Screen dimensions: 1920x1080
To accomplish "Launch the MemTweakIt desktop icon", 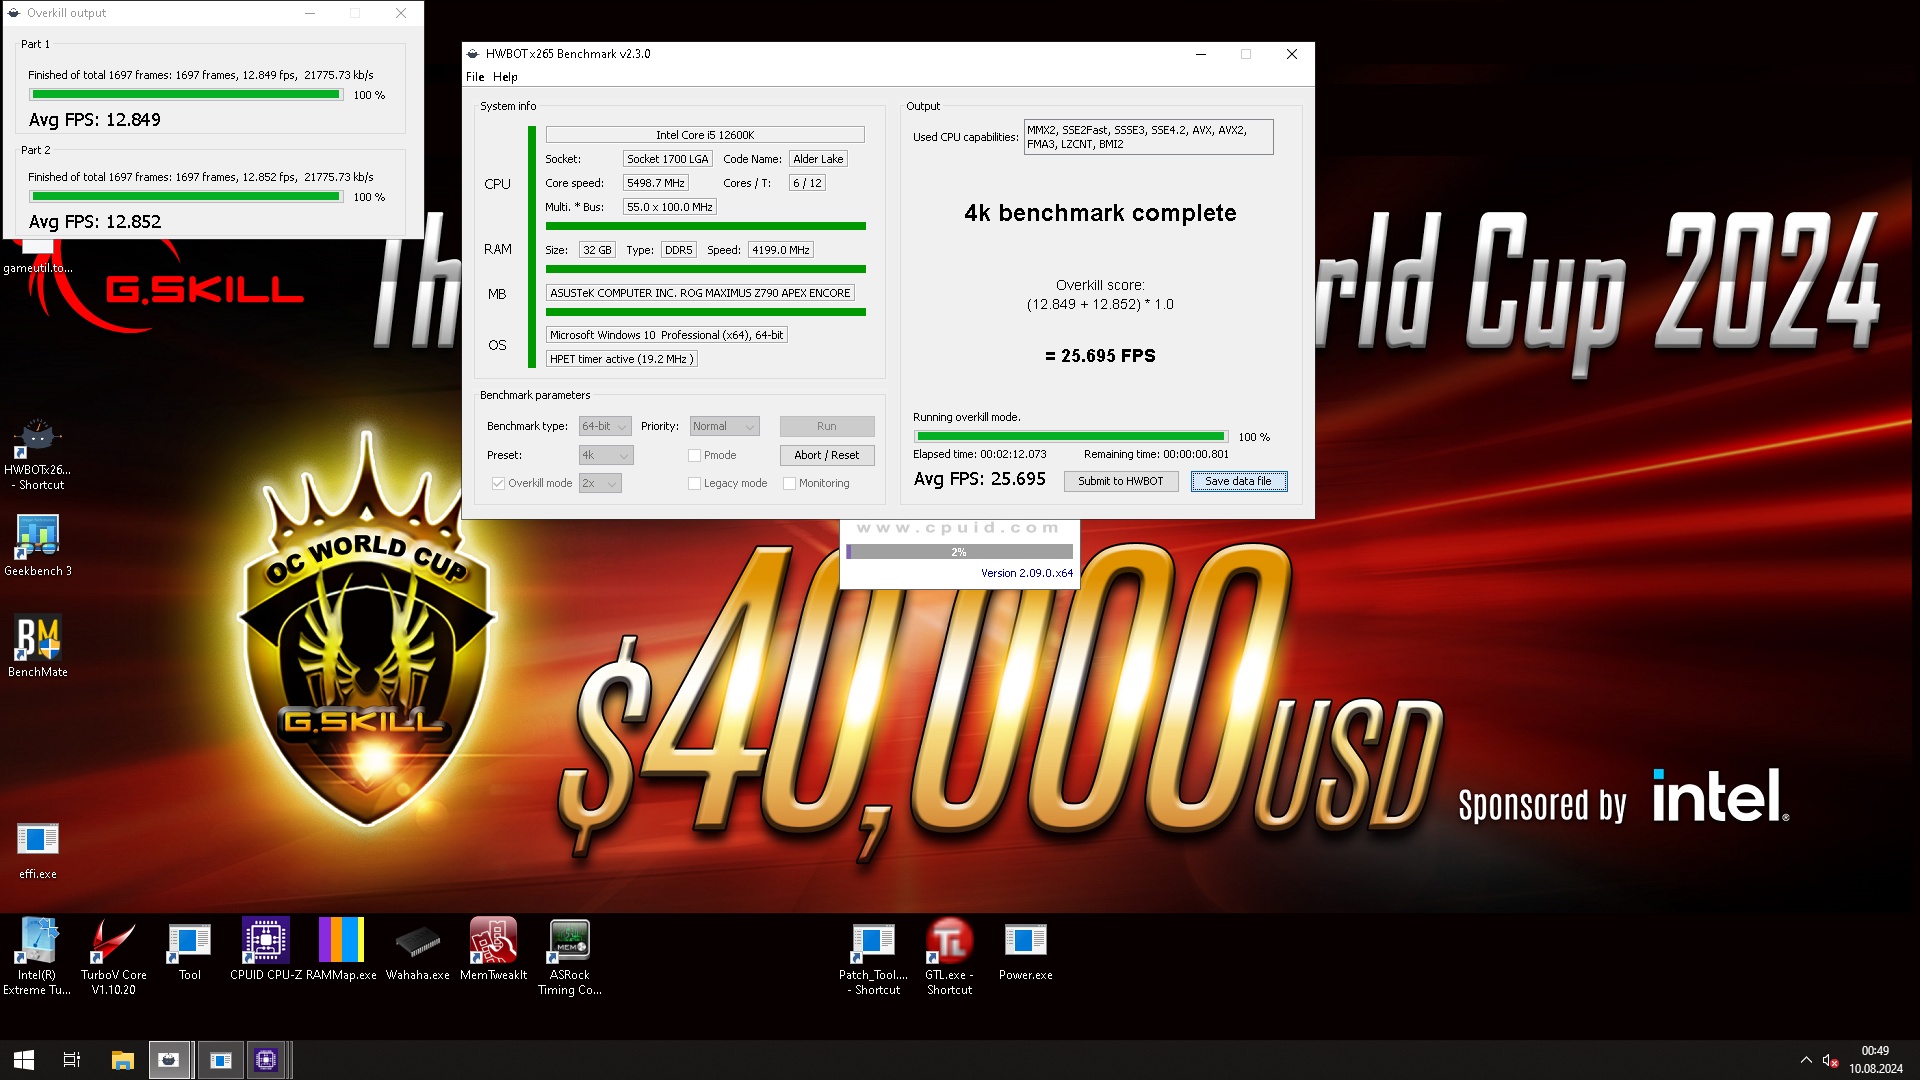I will click(x=494, y=950).
